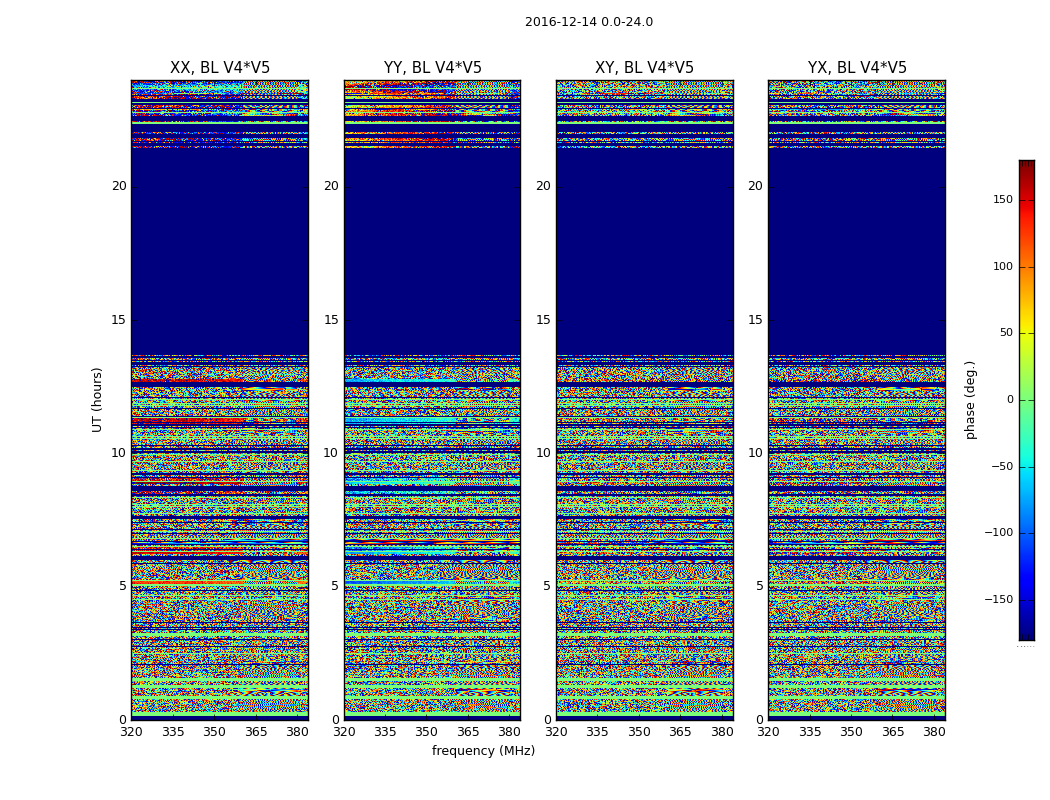Click the colorbar tick label '−50'
This screenshot has height=800, width=1050.
coord(1002,466)
